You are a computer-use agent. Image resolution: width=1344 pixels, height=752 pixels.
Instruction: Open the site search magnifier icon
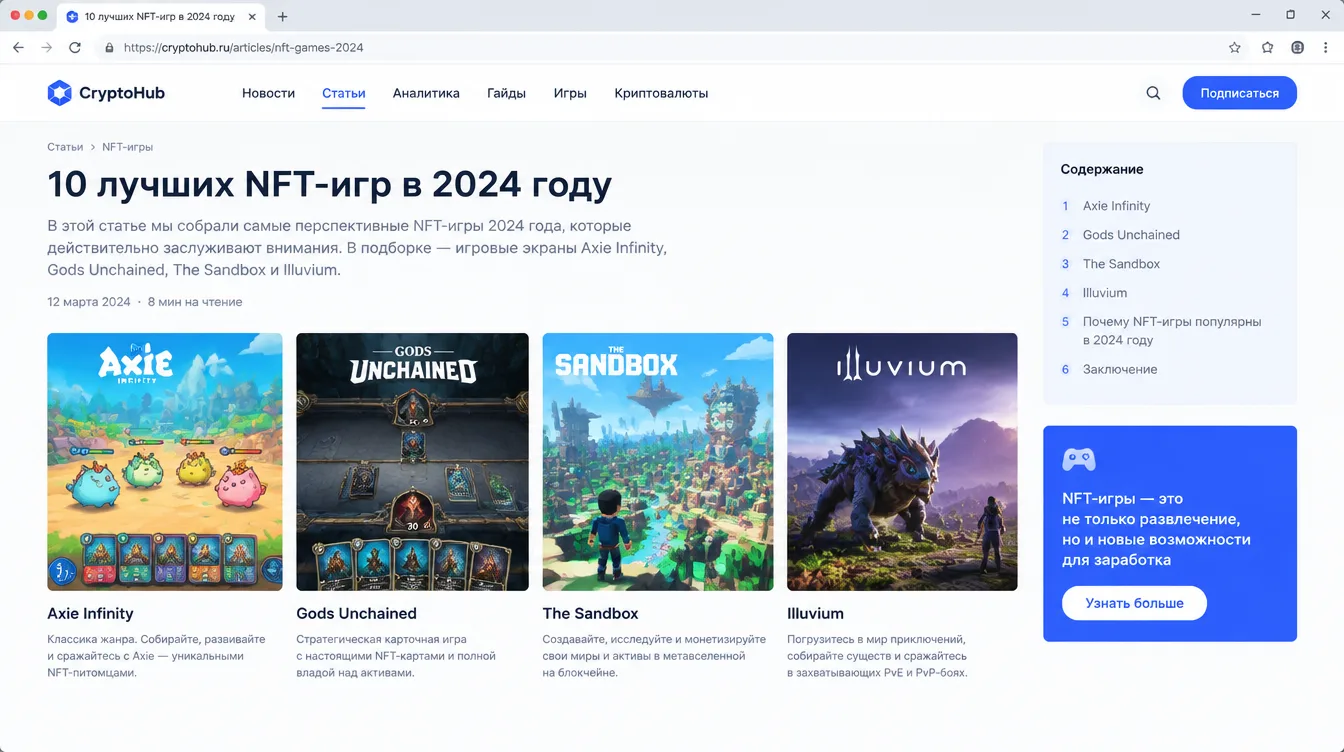pos(1153,93)
